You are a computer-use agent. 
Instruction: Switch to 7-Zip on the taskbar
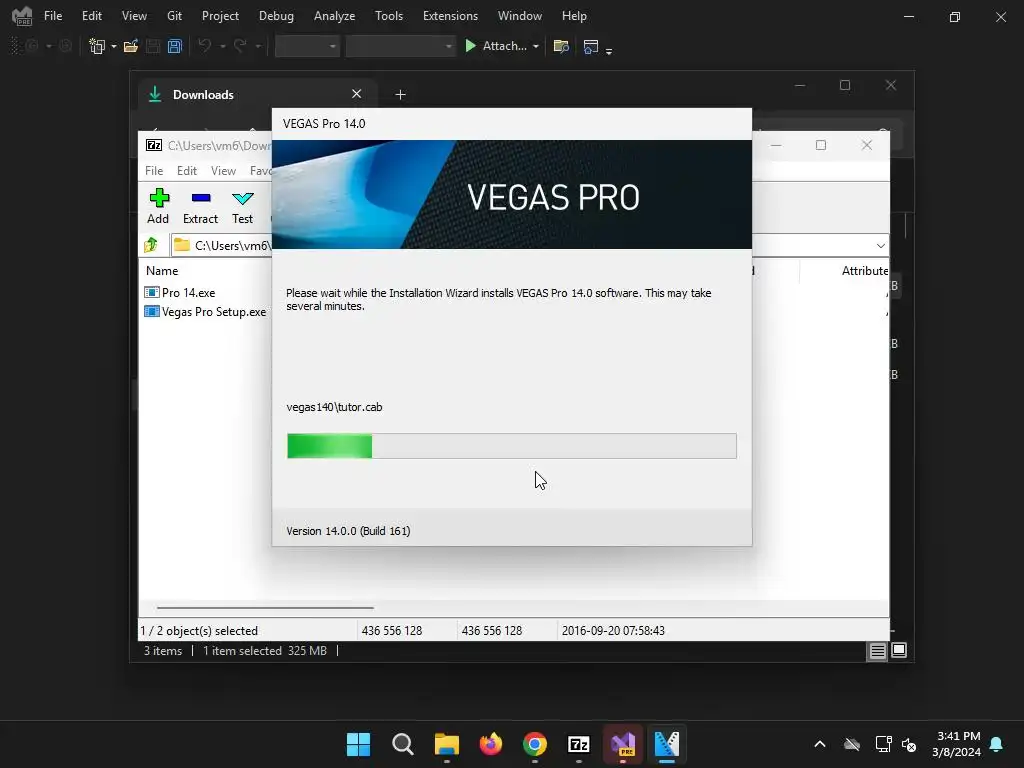coord(579,744)
